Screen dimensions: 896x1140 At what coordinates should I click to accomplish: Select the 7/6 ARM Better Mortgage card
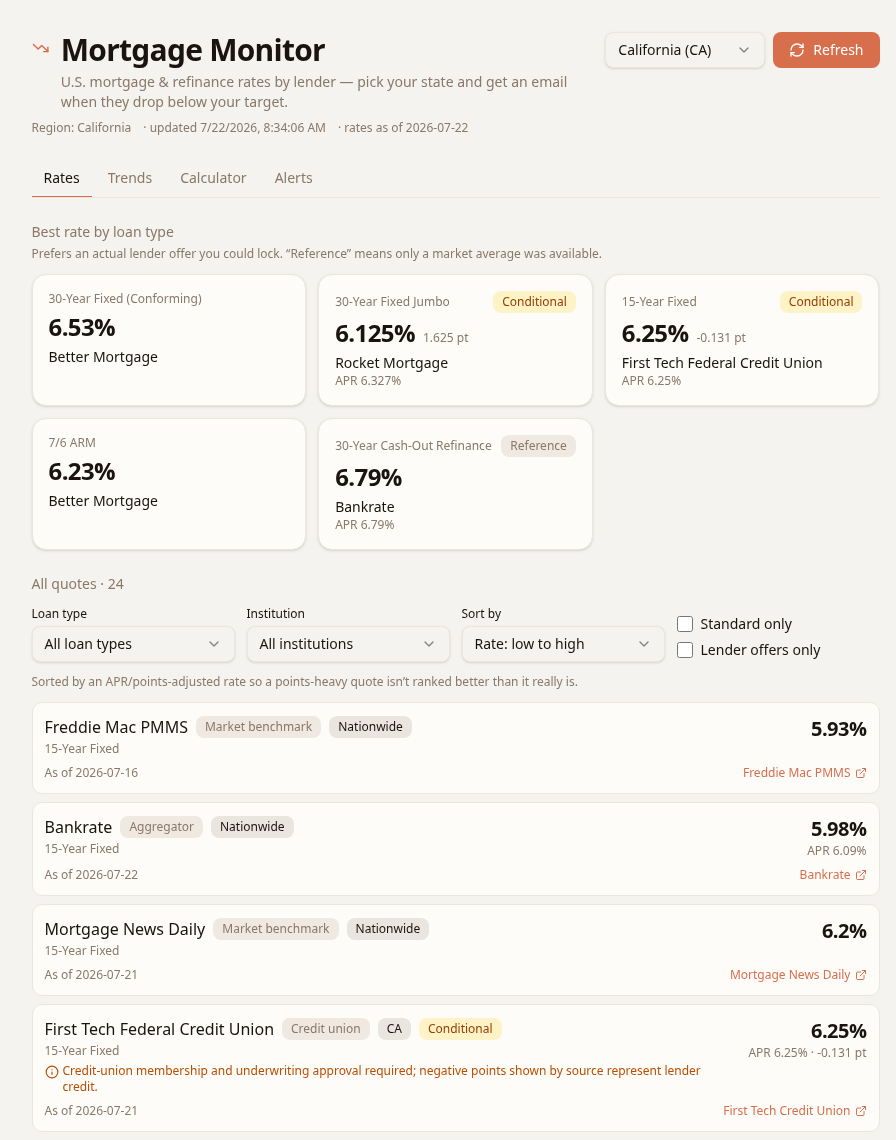[169, 484]
